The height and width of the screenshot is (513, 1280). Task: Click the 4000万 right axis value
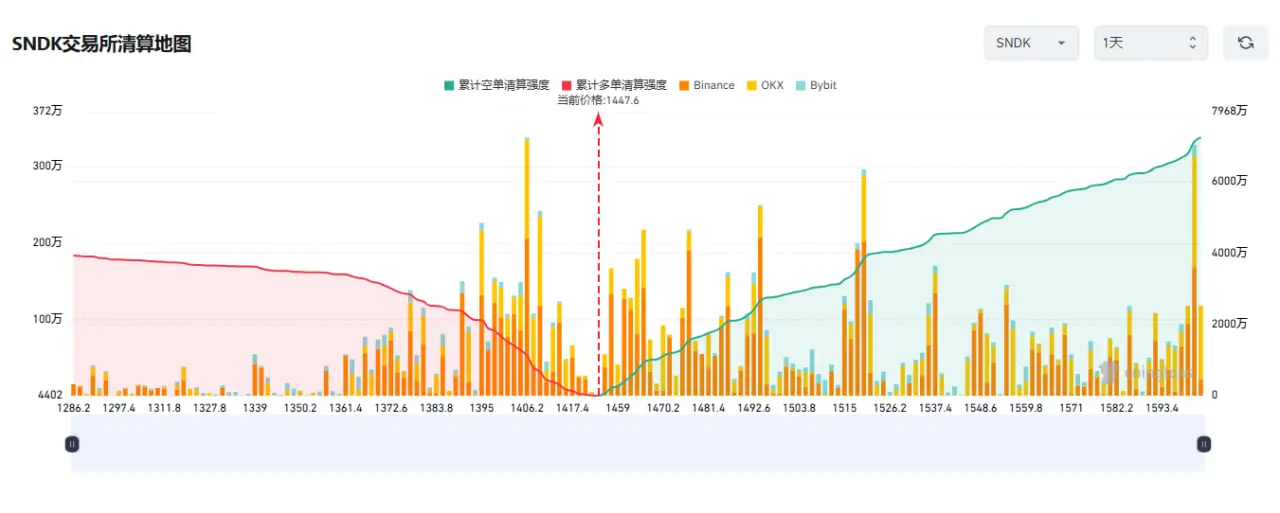(x=1229, y=252)
